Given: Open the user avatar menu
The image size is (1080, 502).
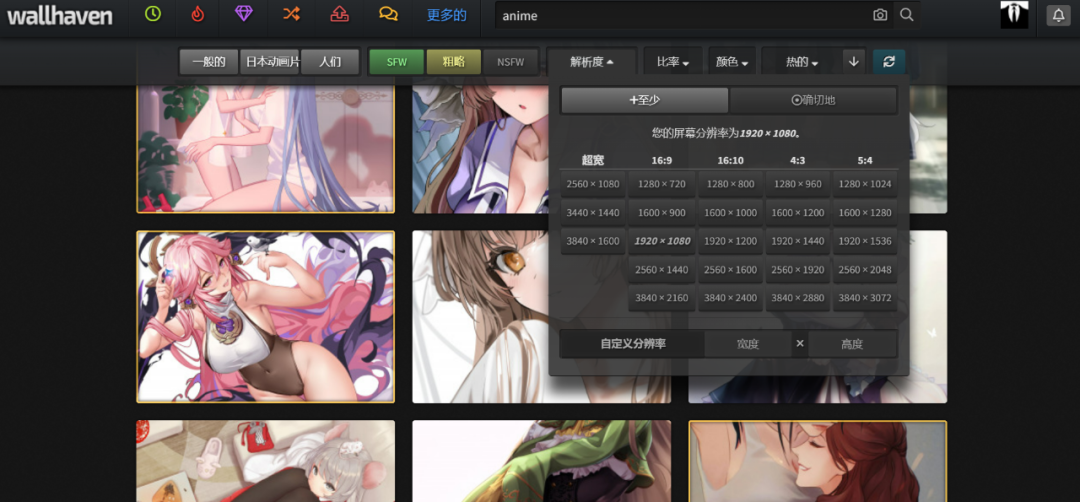Looking at the screenshot, I should tap(1014, 14).
